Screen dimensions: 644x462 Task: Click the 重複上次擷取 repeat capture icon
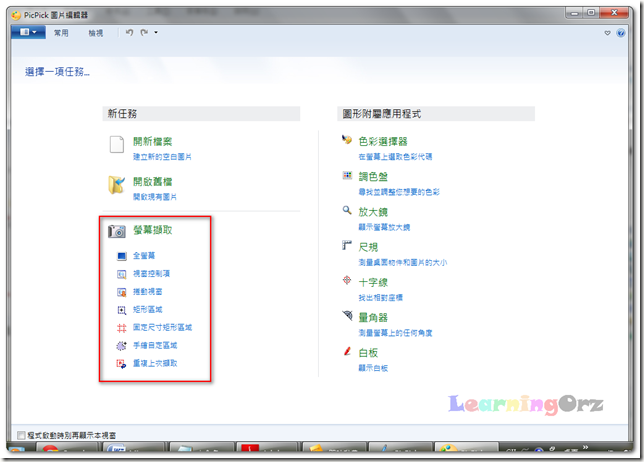point(122,364)
